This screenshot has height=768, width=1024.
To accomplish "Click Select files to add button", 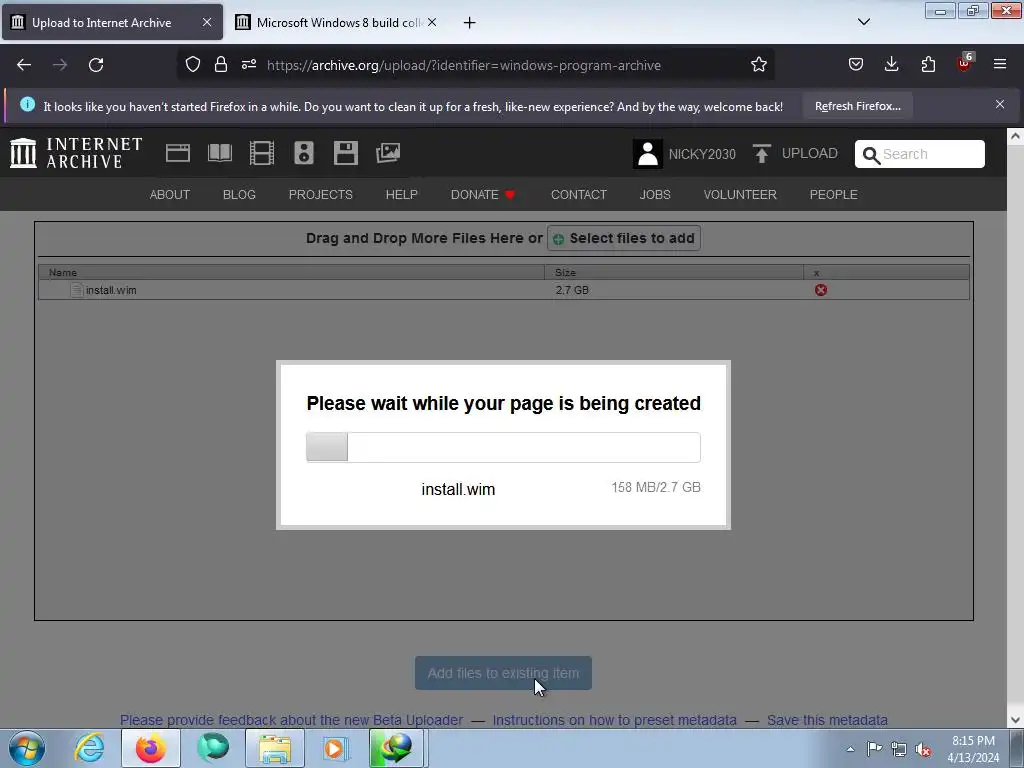I will point(624,238).
